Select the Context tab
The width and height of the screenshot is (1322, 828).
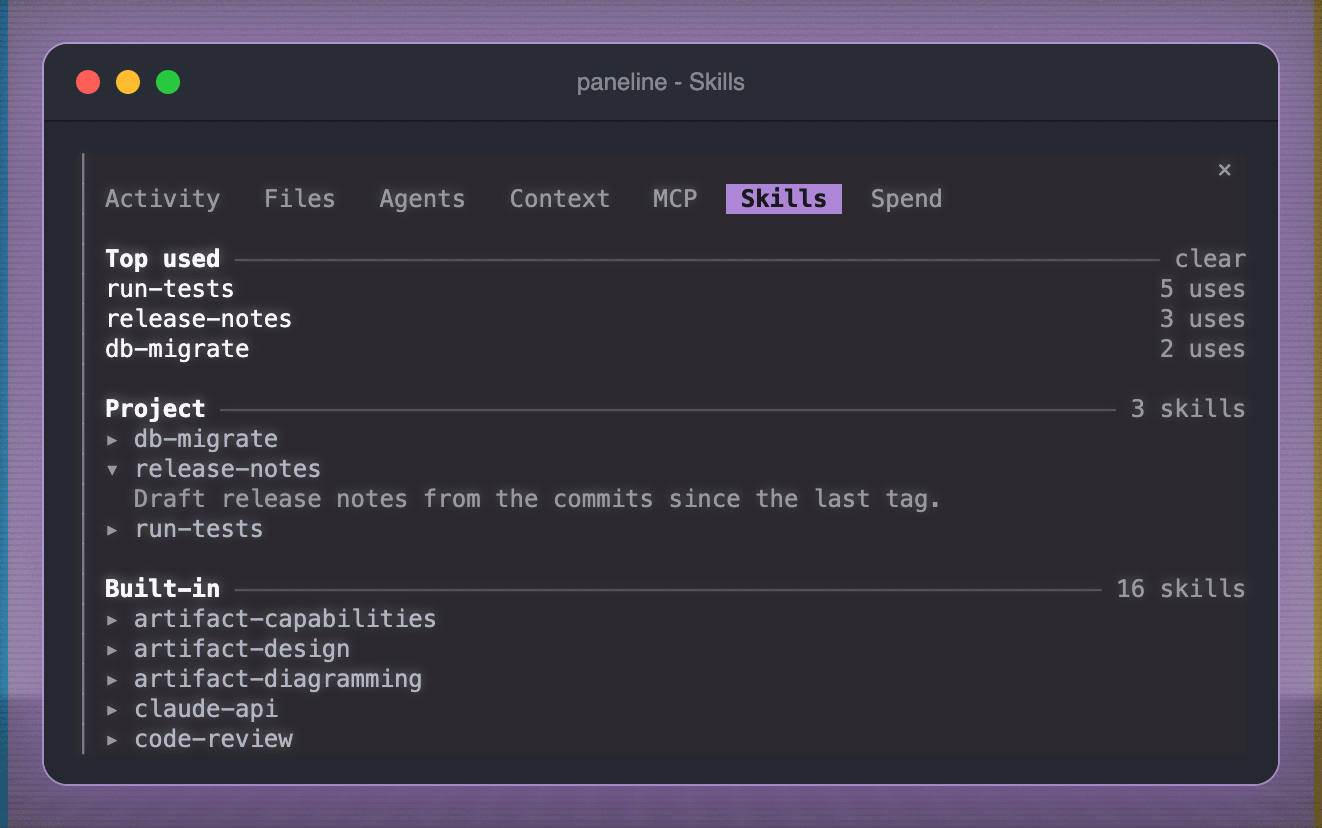tap(559, 199)
